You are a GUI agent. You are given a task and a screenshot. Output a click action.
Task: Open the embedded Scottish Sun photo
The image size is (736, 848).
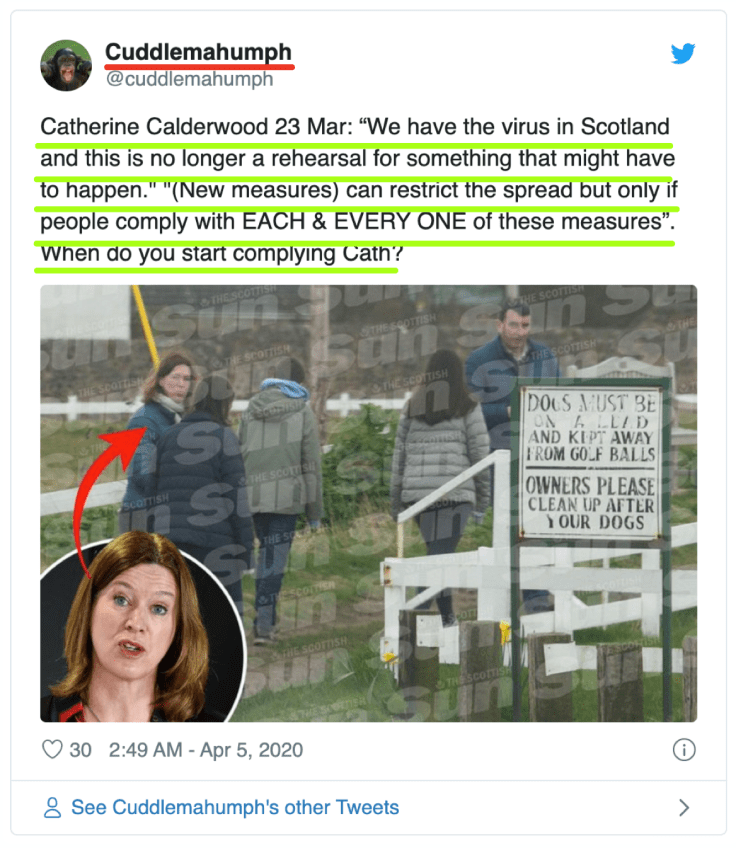pyautogui.click(x=368, y=503)
